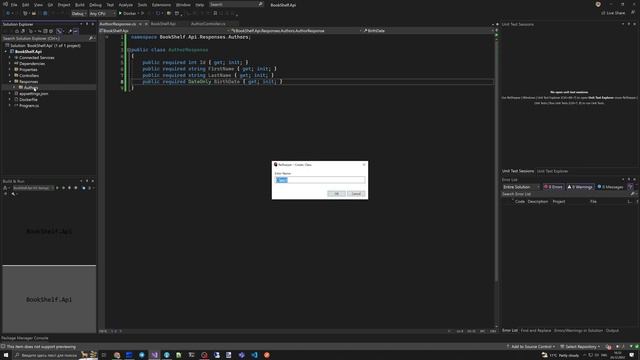Click the Solution Explorer properties wrench icon
Viewport: 640px width, 360px height.
70,31
